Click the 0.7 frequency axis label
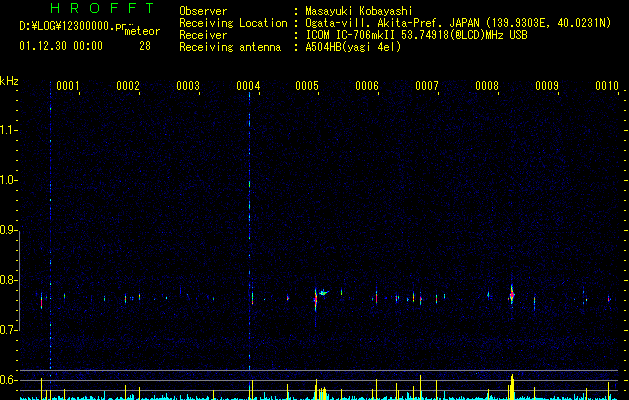 pos(9,330)
